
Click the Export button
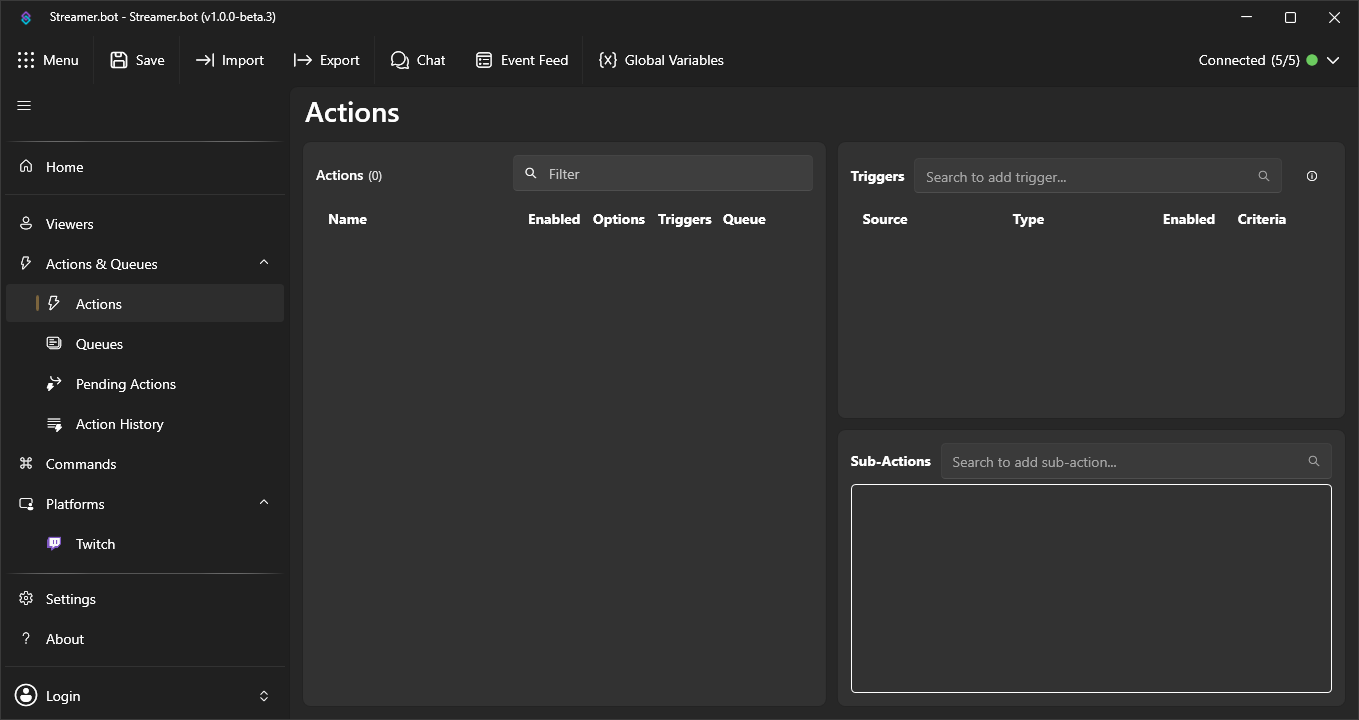pos(326,60)
